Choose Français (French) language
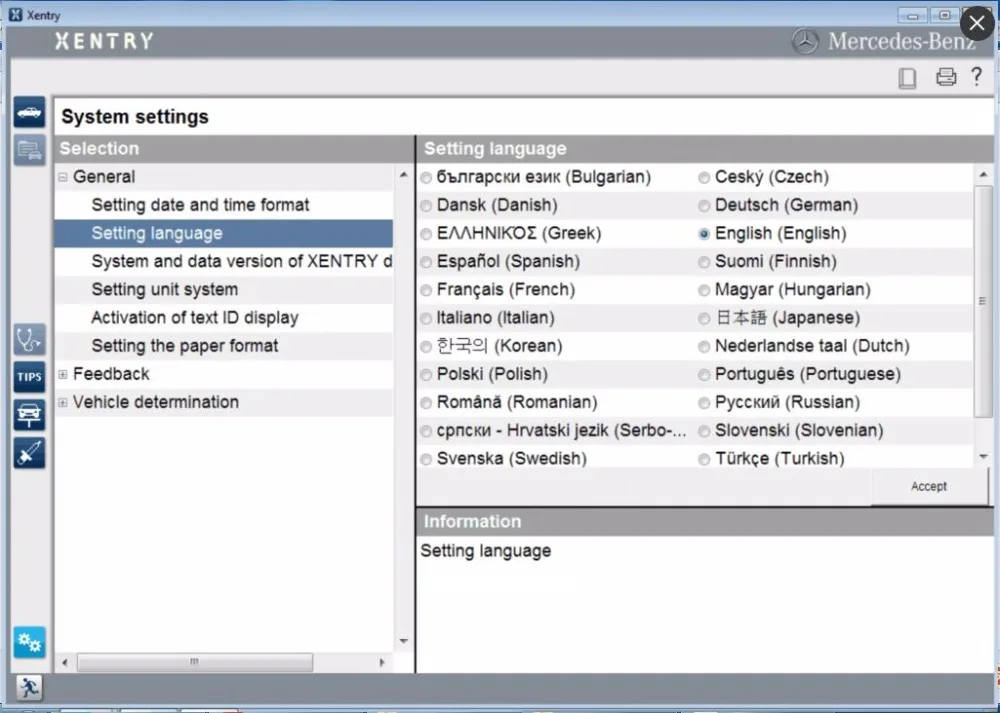Screen dimensions: 1000x713 coord(426,290)
